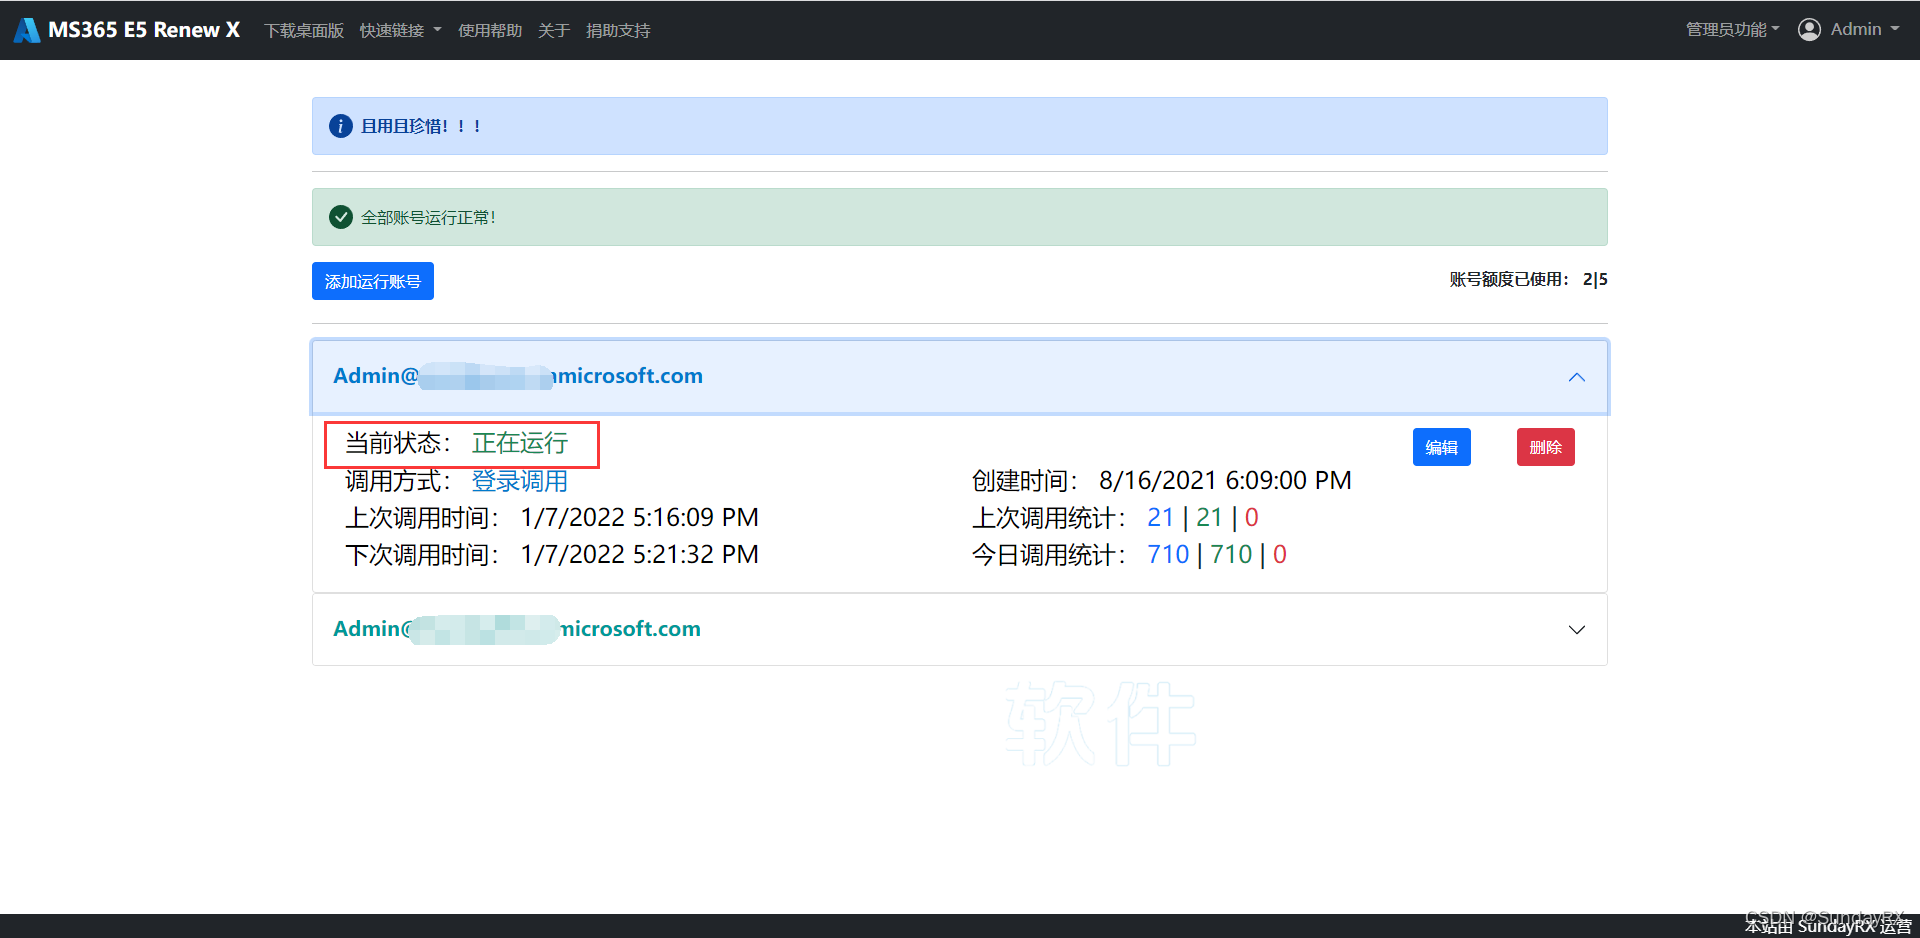1920x938 pixels.
Task: Click the MS365 E5 Renew X brand title
Action: point(144,30)
